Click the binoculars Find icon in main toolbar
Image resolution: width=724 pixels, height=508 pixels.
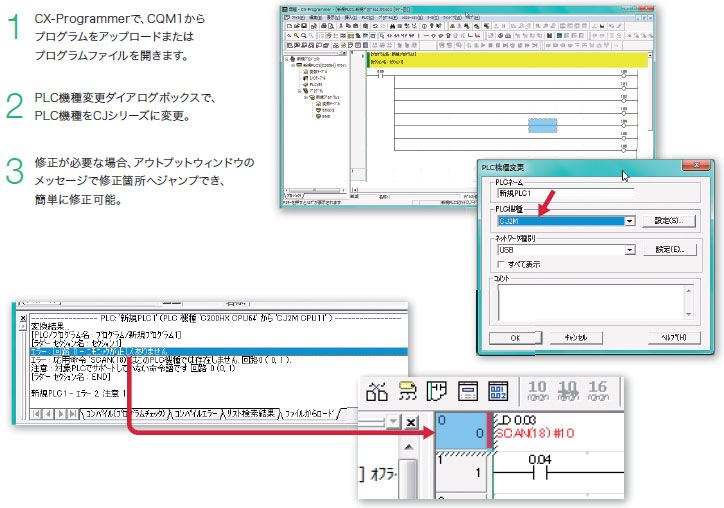[x=392, y=26]
